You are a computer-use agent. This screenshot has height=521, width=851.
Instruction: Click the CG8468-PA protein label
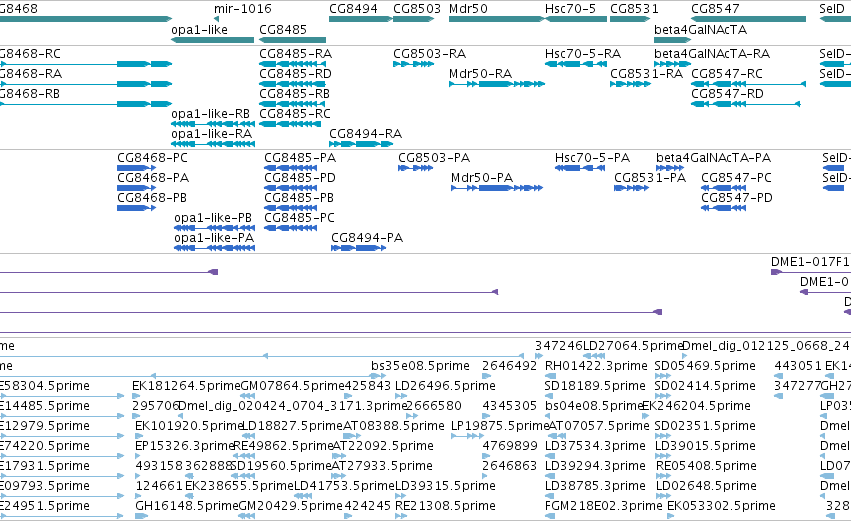(153, 178)
